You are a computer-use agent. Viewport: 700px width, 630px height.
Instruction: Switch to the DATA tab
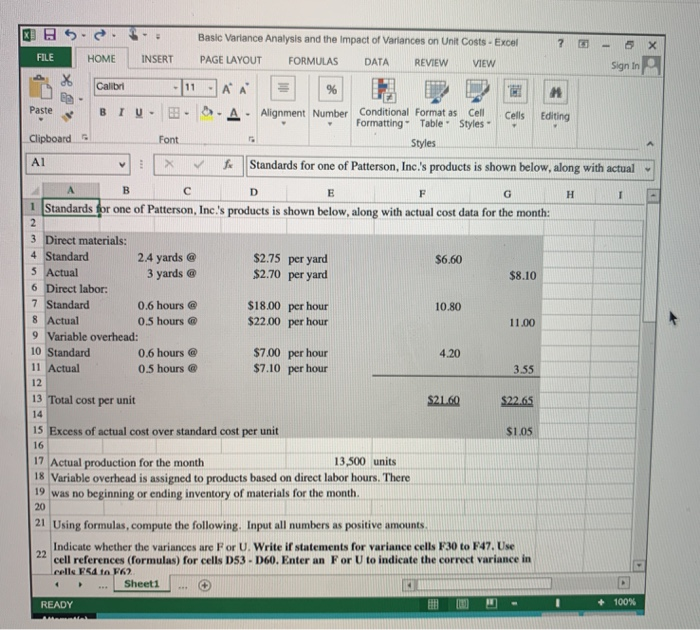pos(376,62)
